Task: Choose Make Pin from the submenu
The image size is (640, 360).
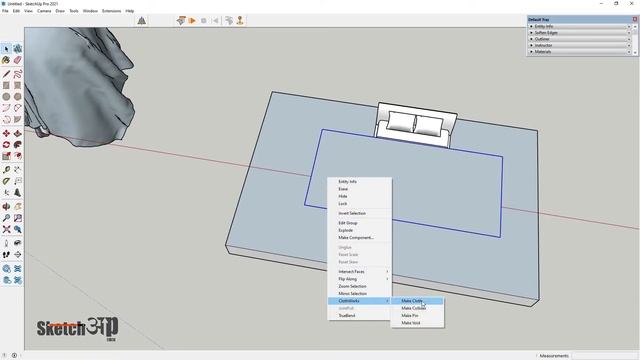Action: coord(417,316)
